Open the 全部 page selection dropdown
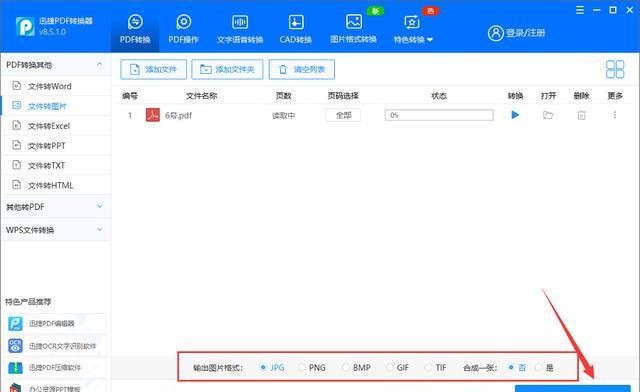Image resolution: width=640 pixels, height=392 pixels. (343, 115)
